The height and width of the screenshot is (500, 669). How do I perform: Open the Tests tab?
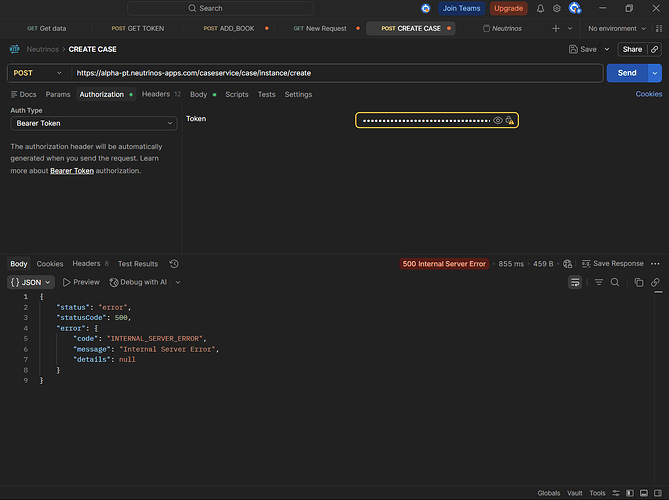266,94
